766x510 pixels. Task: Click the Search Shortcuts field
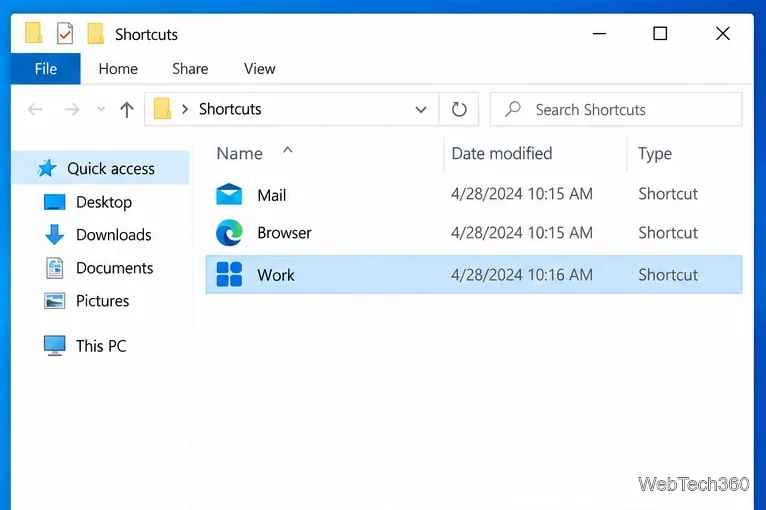pyautogui.click(x=616, y=109)
